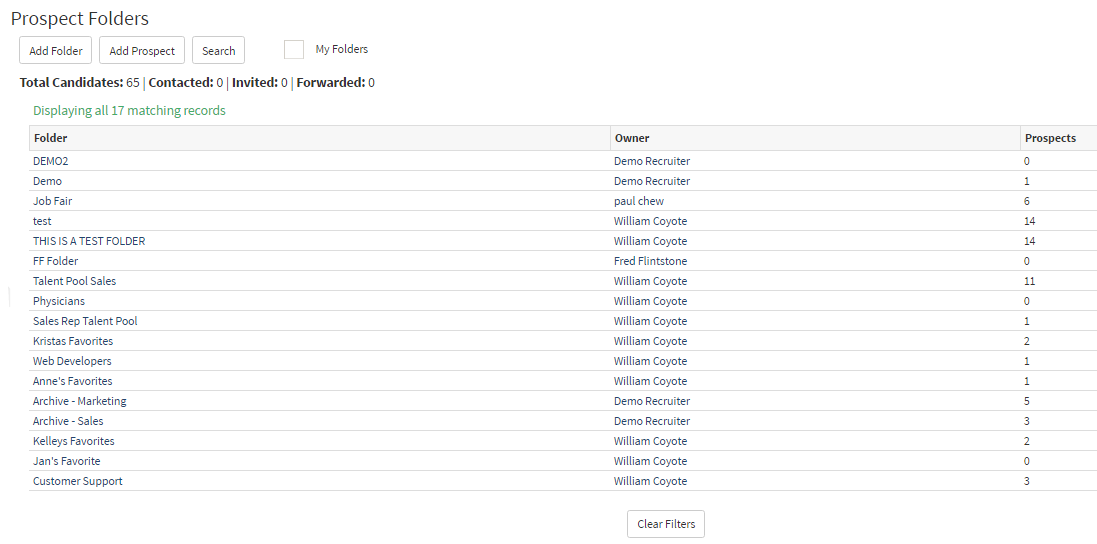Sort by the Folder column header

[x=50, y=138]
